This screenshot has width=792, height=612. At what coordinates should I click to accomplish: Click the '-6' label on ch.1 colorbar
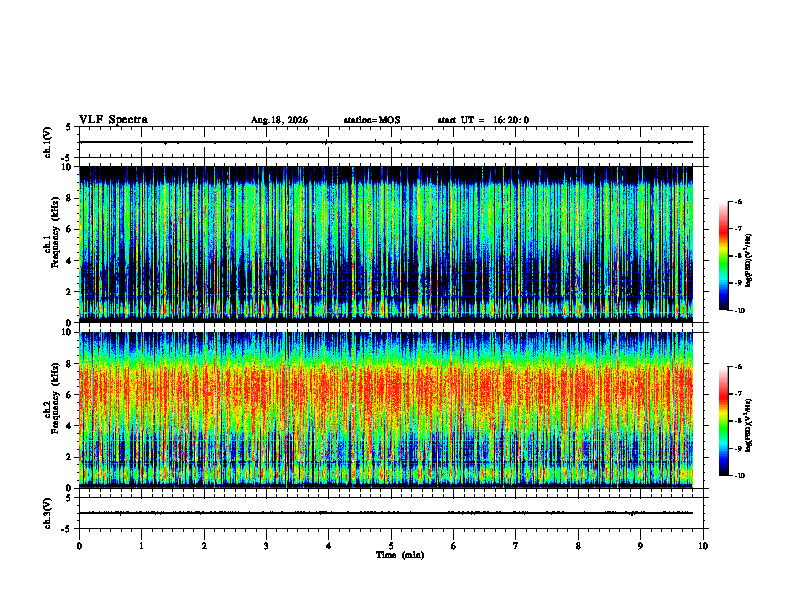click(x=738, y=202)
